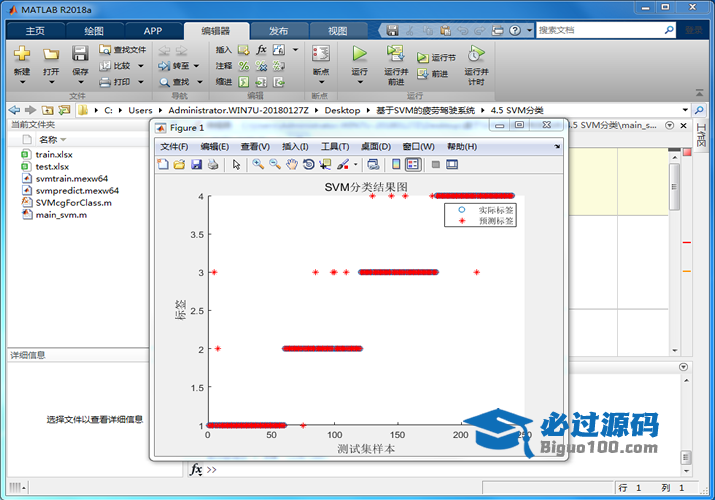Open the brush color dropdown in Figure toolbar

(x=355, y=164)
